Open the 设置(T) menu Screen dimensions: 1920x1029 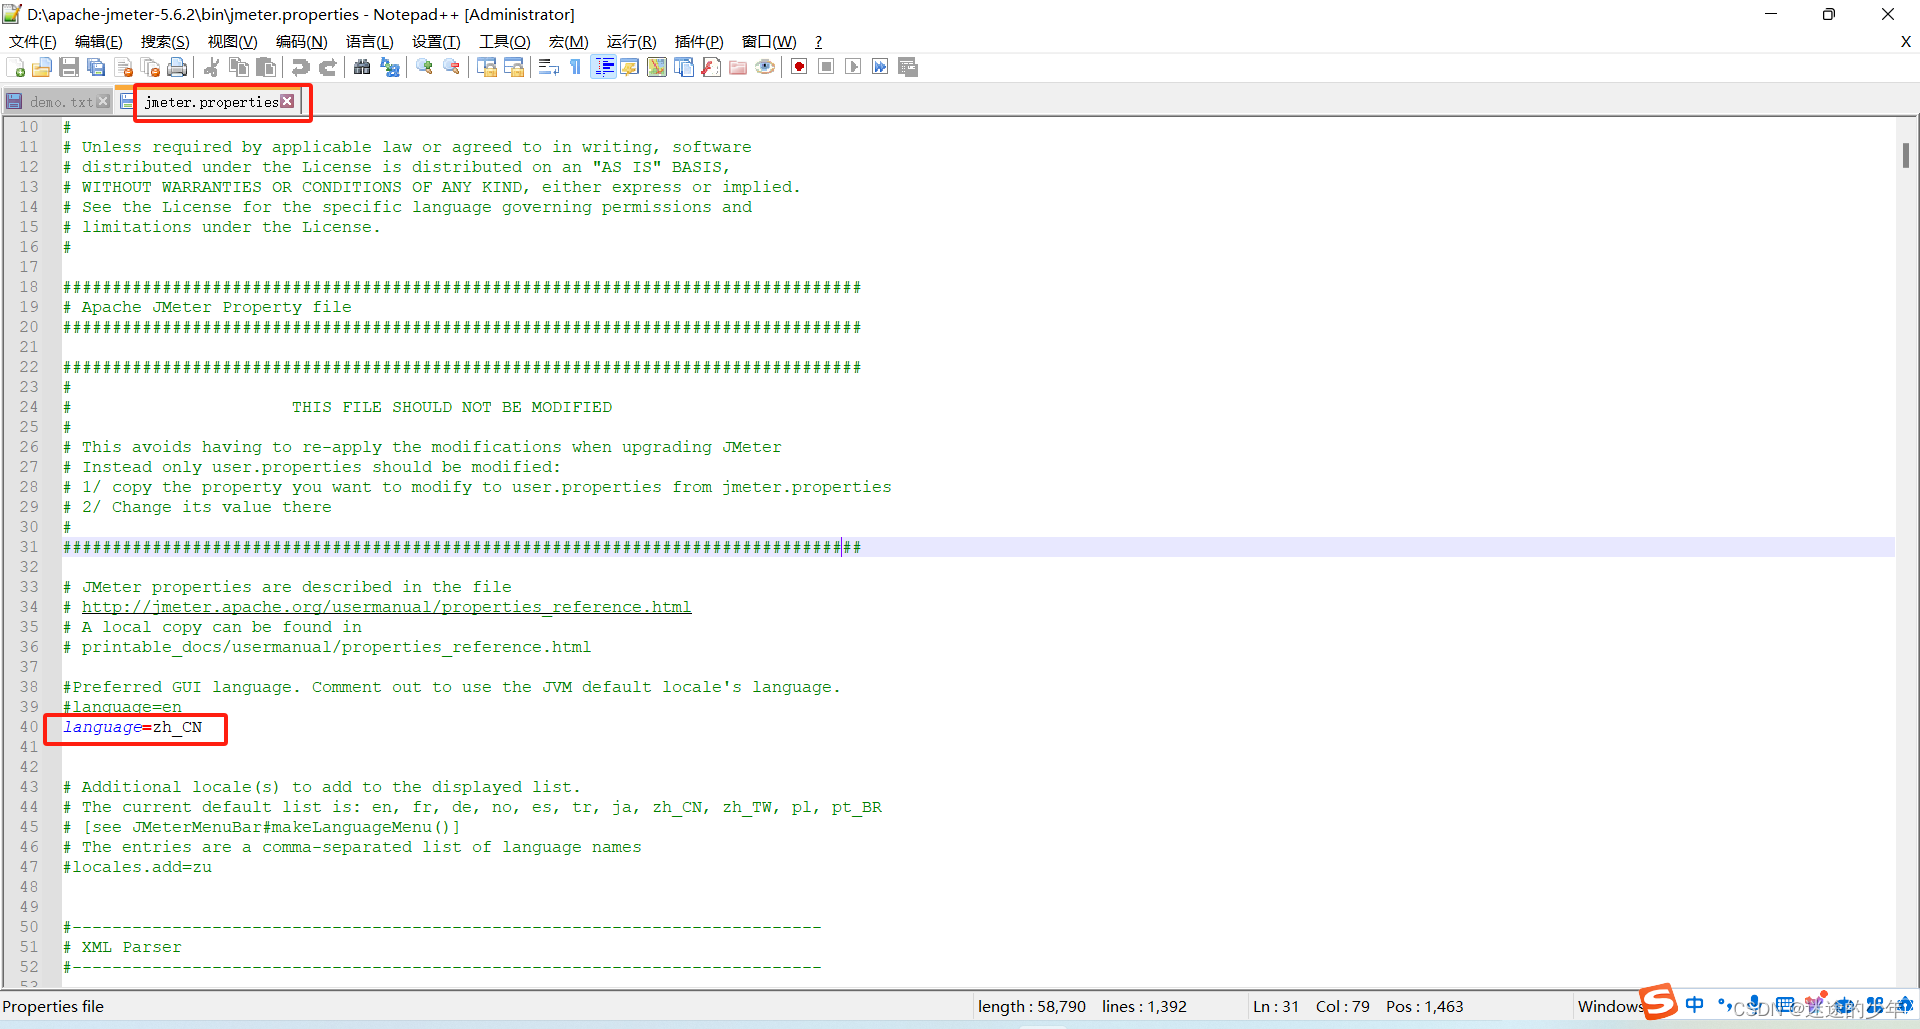click(436, 41)
